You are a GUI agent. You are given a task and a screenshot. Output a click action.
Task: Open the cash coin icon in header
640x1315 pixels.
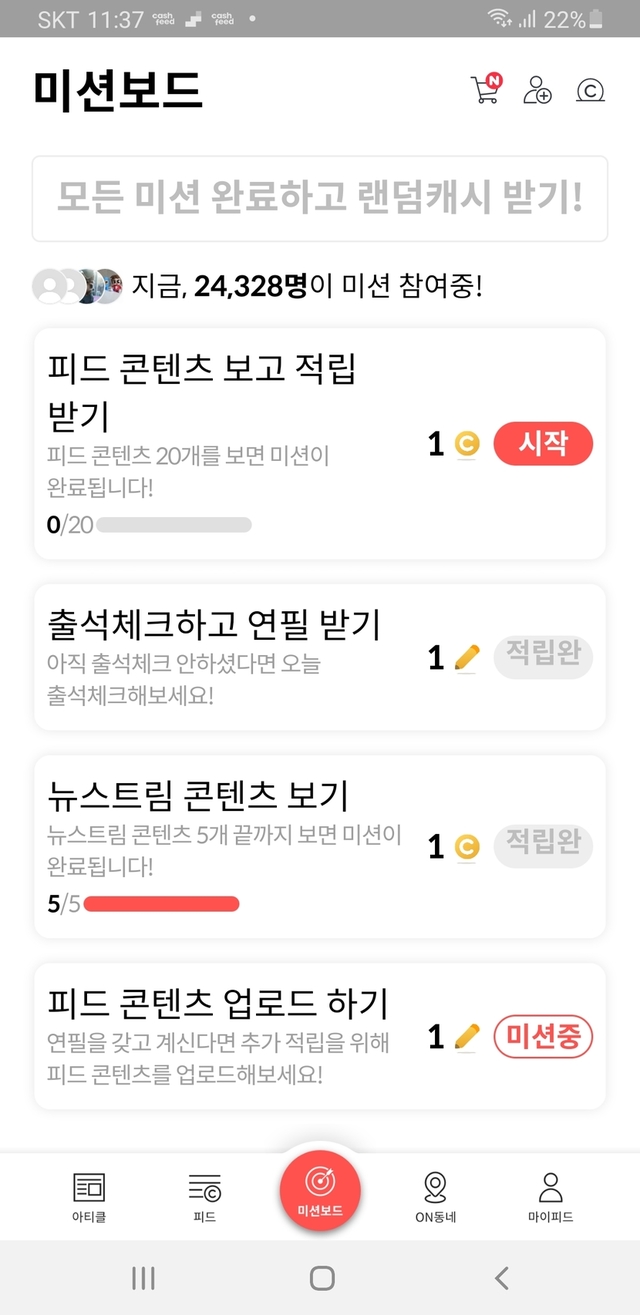point(590,91)
